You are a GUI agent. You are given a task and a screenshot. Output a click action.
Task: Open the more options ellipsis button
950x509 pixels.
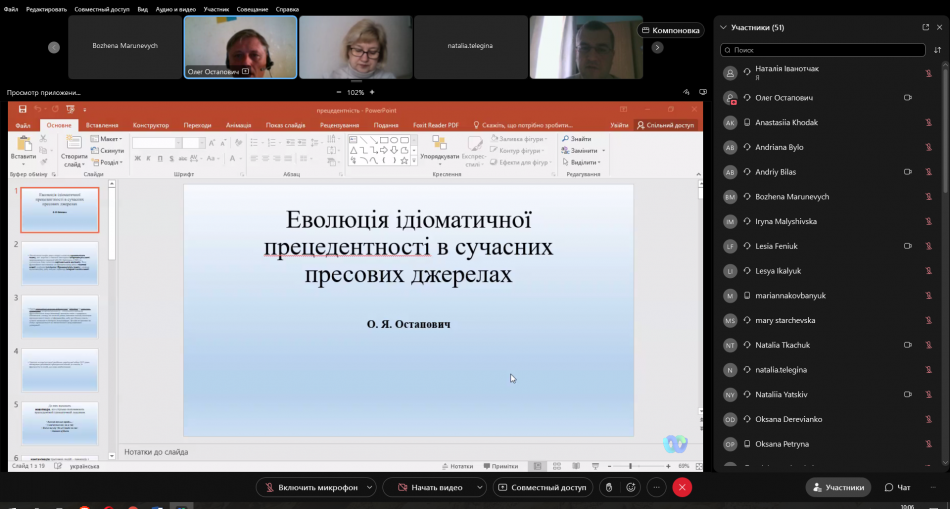click(656, 487)
